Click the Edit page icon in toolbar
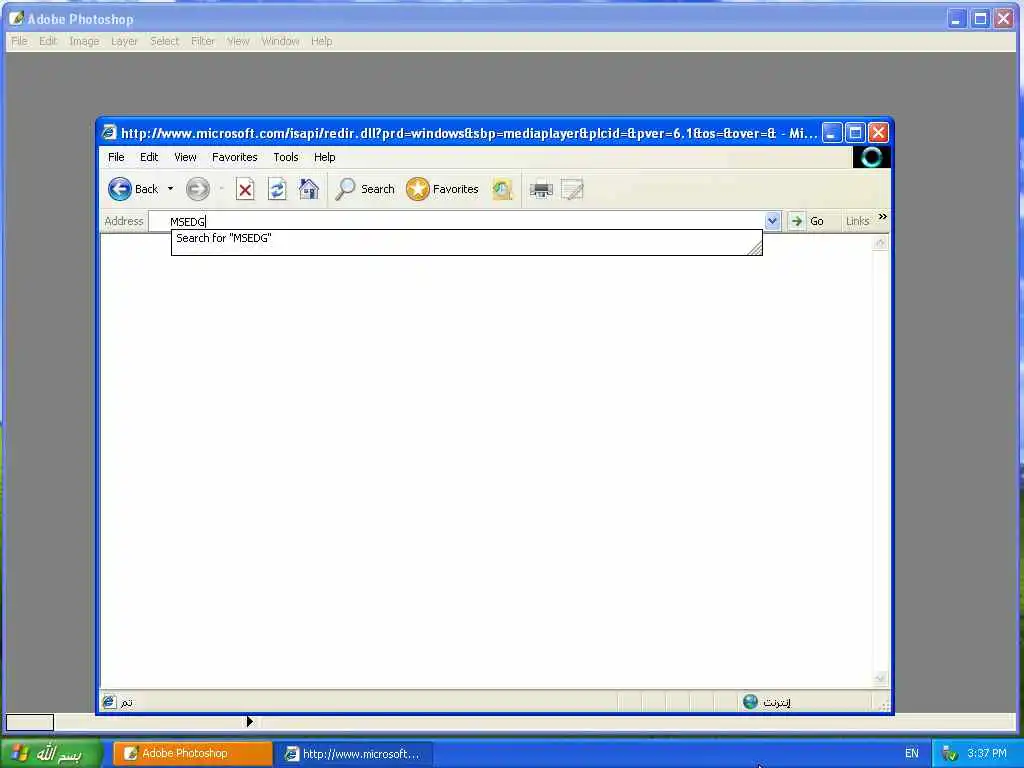This screenshot has height=768, width=1024. point(572,189)
